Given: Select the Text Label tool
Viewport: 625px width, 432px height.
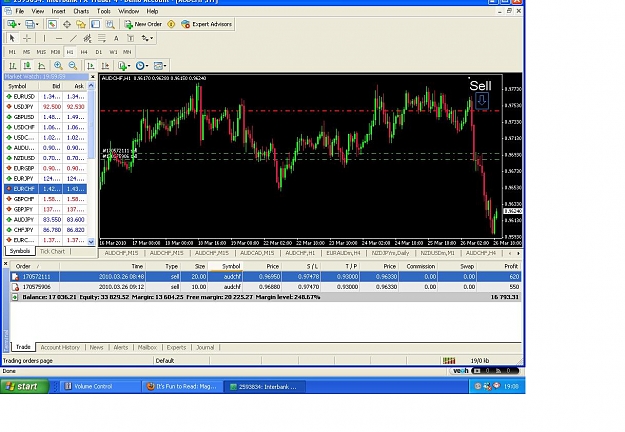Looking at the screenshot, I should 130,38.
